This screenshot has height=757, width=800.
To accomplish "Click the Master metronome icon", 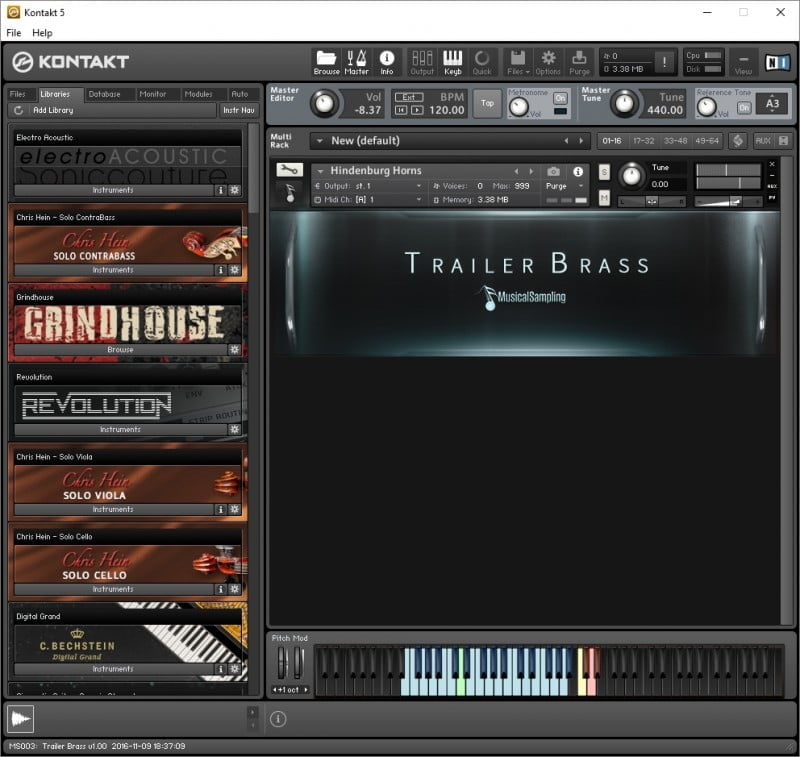I will 356,62.
